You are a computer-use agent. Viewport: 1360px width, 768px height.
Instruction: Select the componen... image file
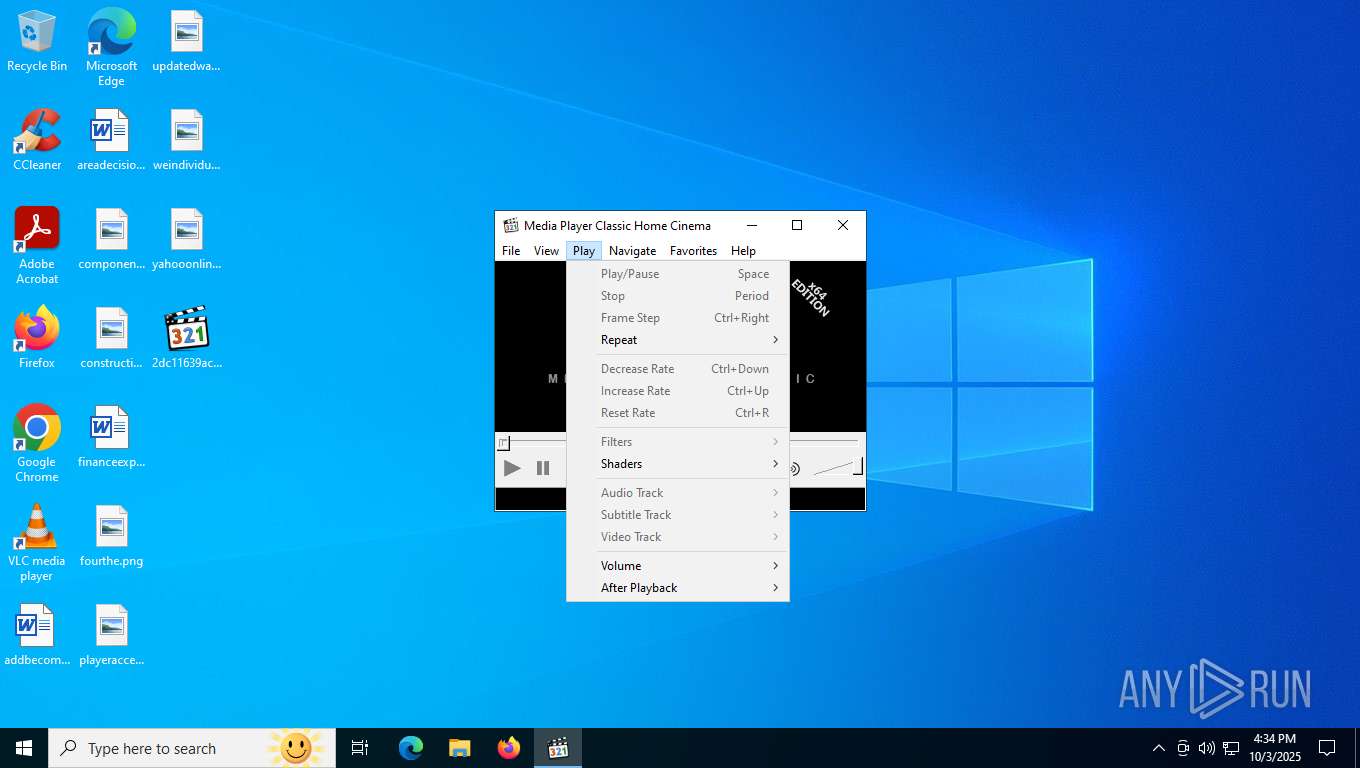point(111,239)
